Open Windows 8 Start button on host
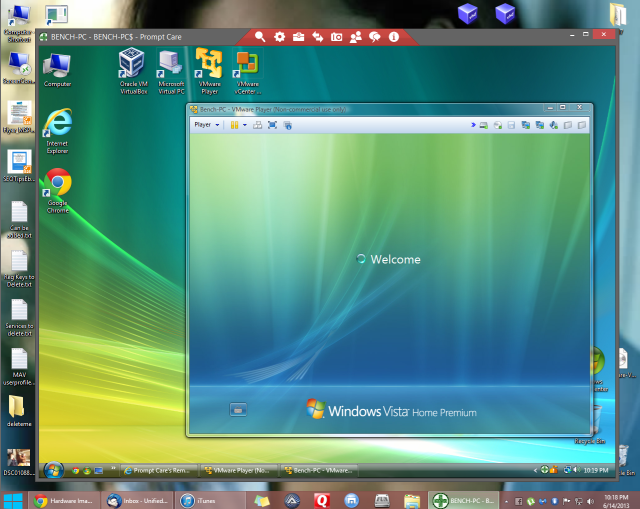Image resolution: width=640 pixels, height=509 pixels. 13,501
